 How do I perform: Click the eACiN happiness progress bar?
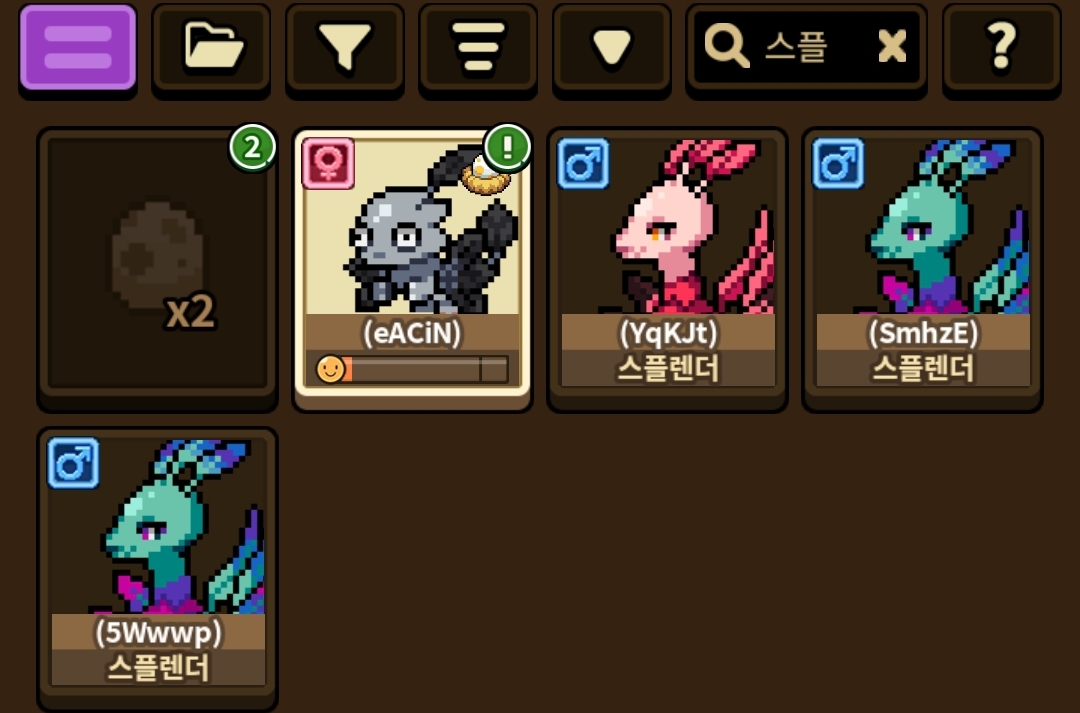point(412,369)
